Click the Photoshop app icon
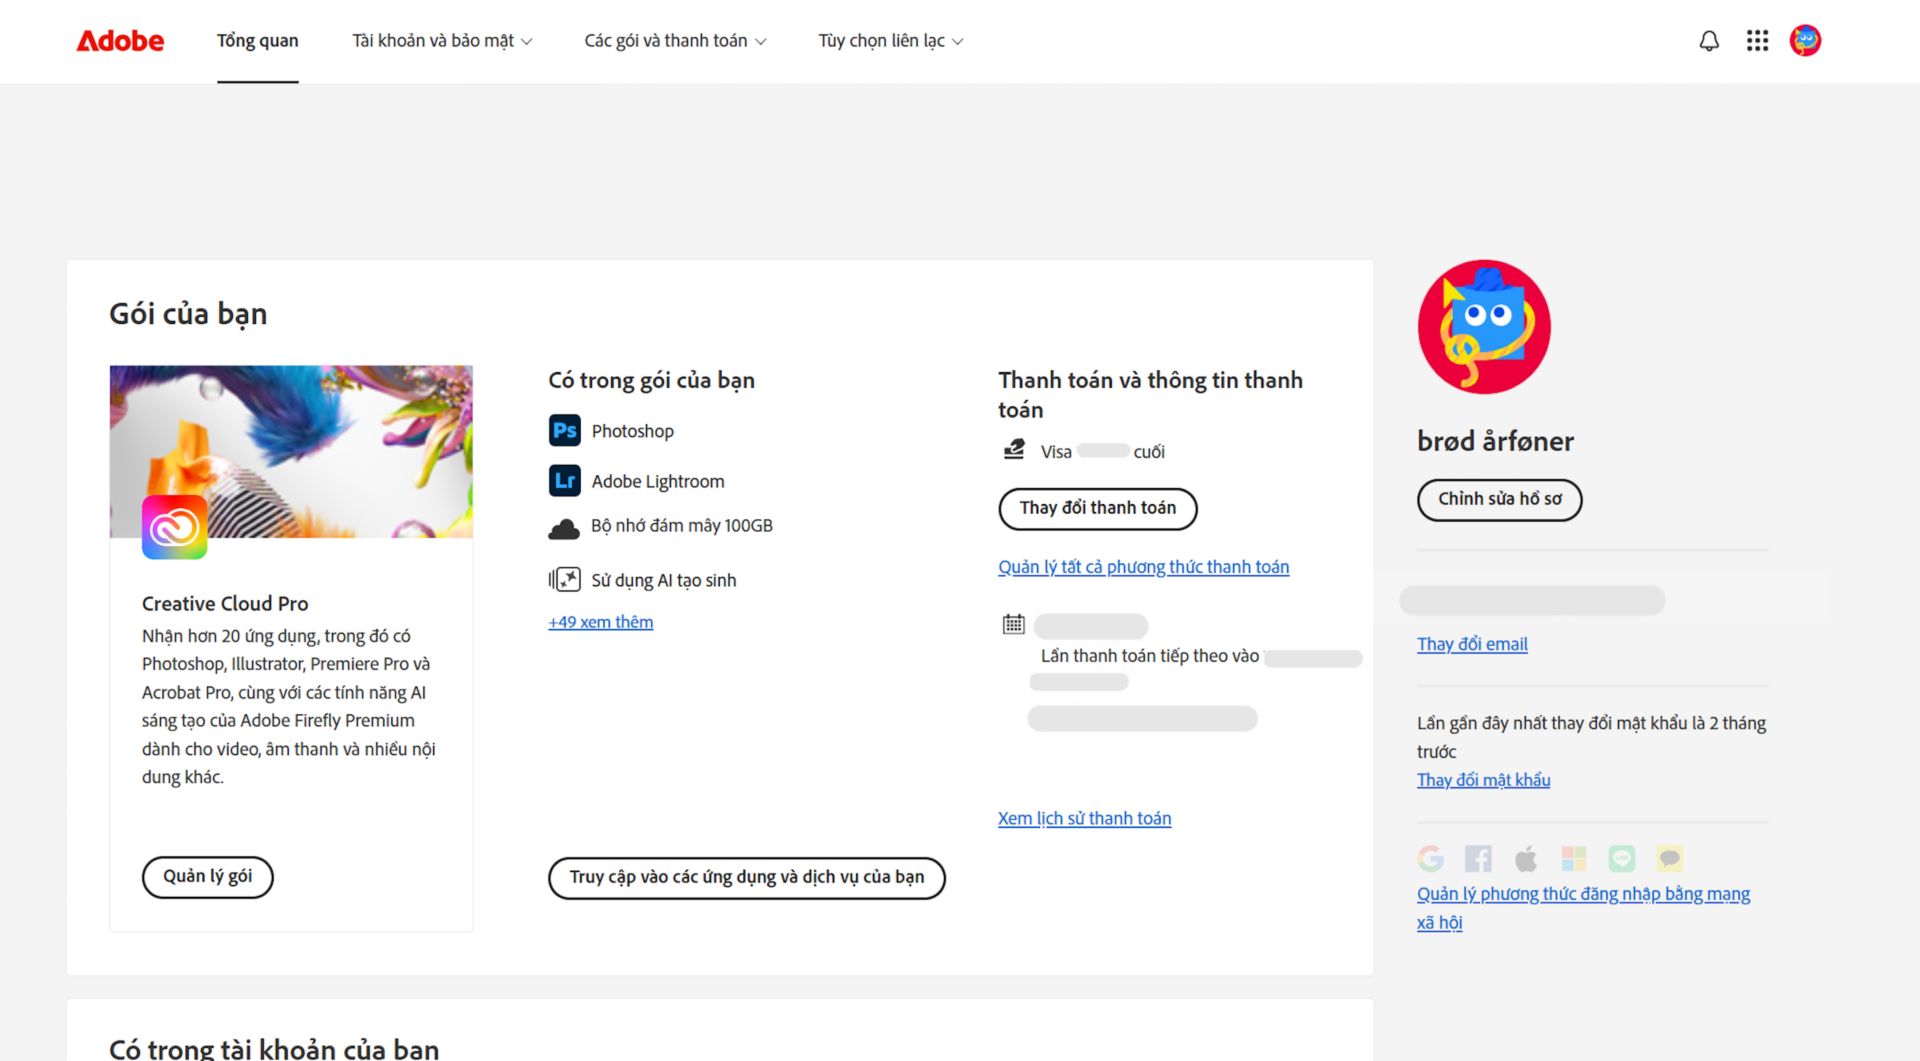1920x1061 pixels. 564,430
